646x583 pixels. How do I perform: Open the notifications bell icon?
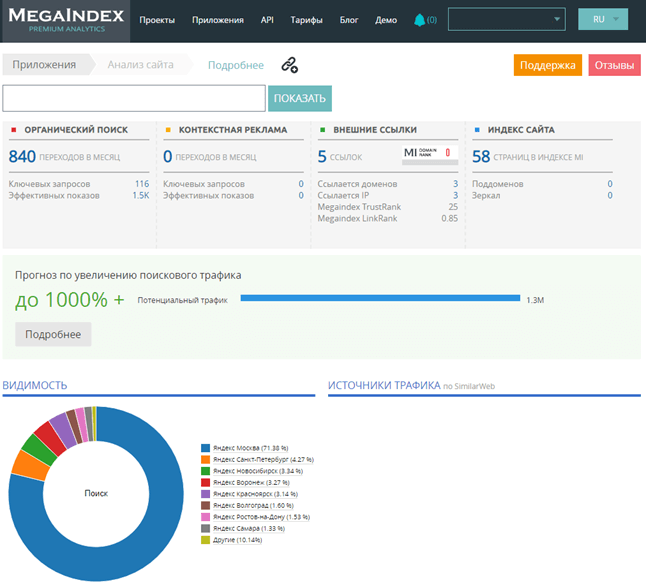419,20
